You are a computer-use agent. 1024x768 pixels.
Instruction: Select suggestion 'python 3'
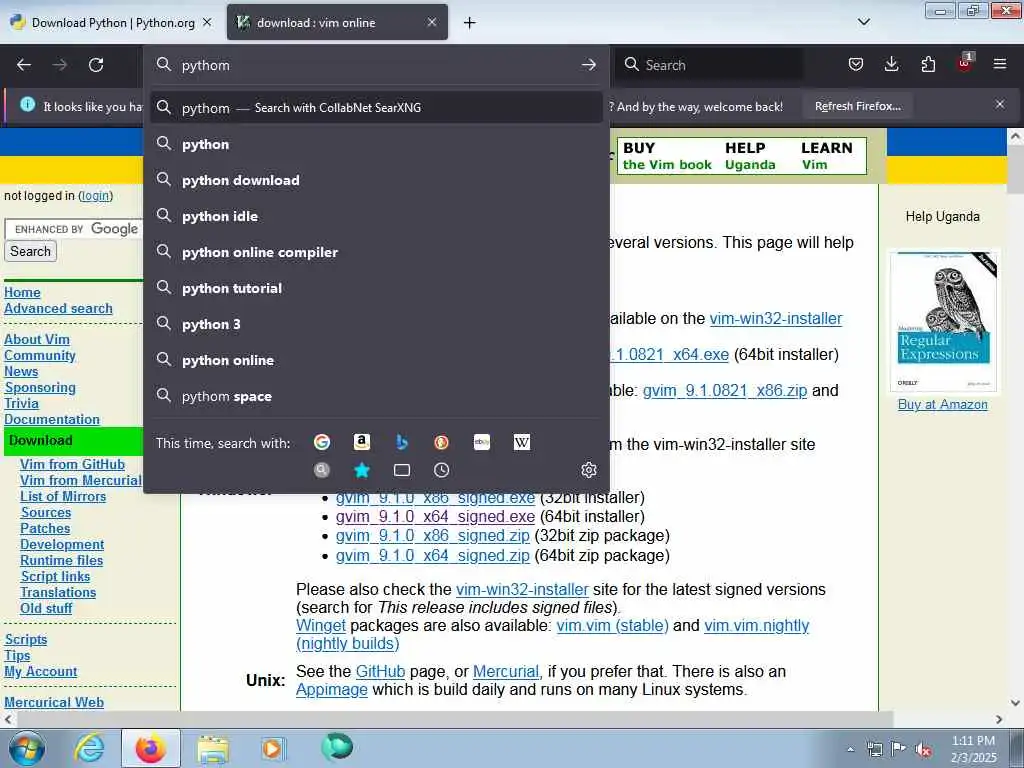click(376, 324)
